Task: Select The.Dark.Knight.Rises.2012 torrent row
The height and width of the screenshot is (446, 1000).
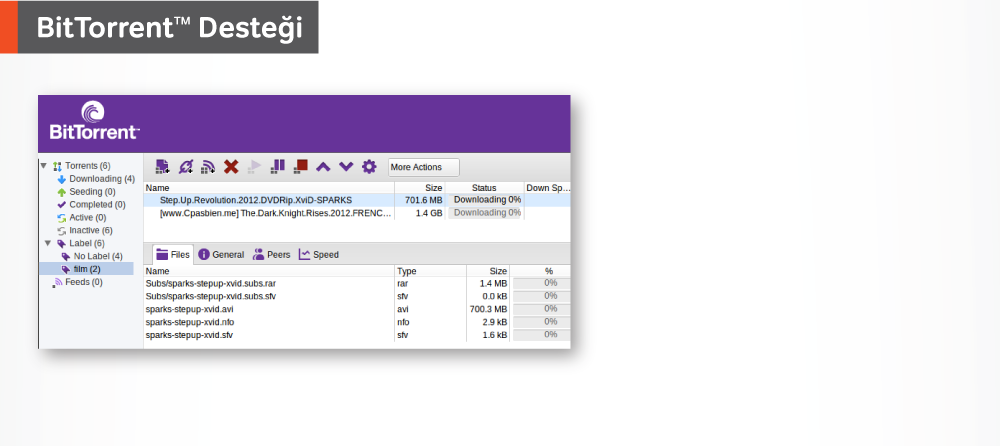Action: pyautogui.click(x=357, y=213)
